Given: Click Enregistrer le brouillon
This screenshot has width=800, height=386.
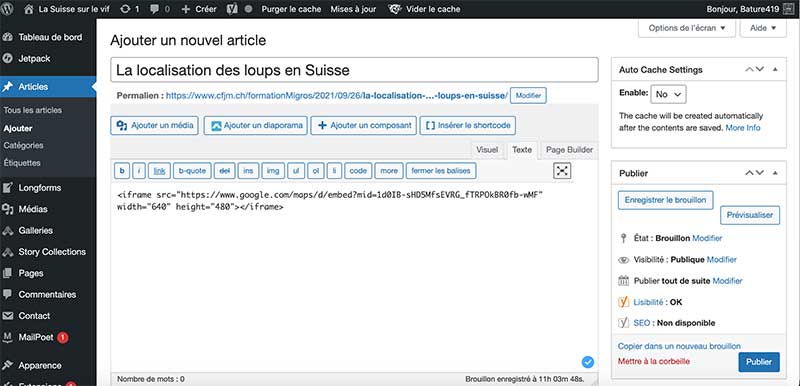Looking at the screenshot, I should click(x=665, y=200).
